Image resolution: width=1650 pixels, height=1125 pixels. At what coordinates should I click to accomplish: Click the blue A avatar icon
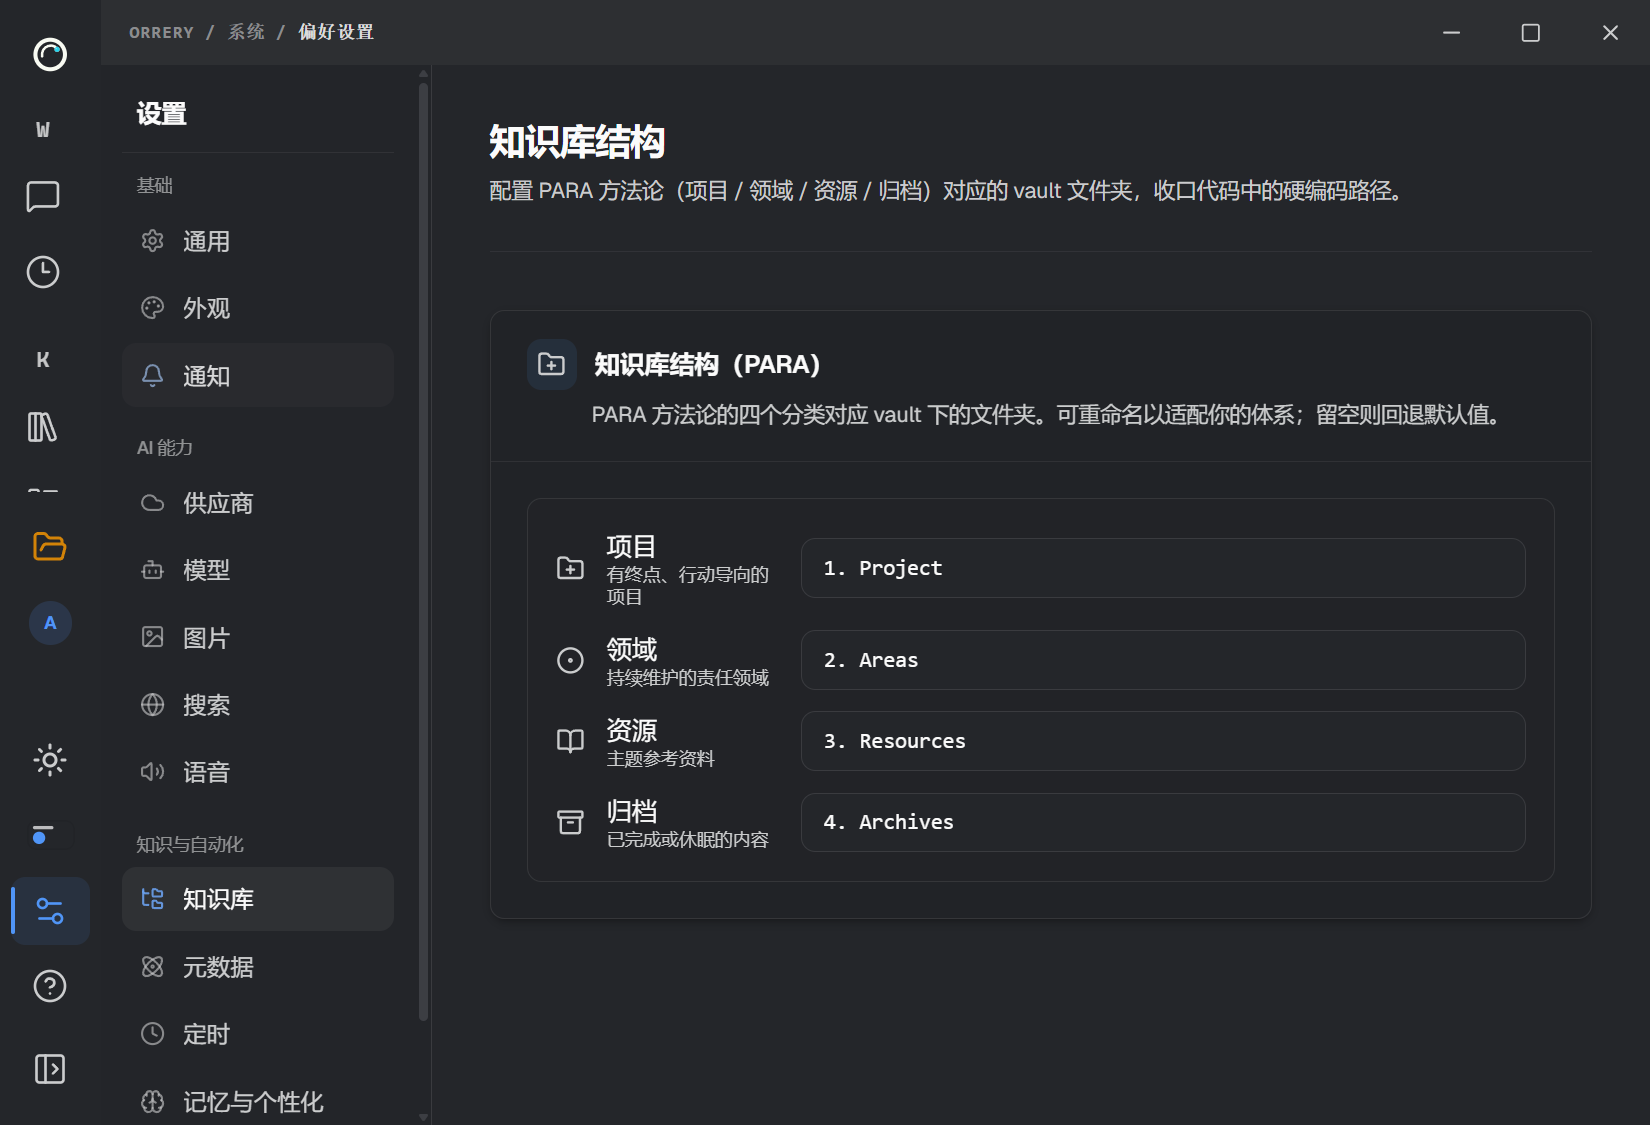(50, 623)
